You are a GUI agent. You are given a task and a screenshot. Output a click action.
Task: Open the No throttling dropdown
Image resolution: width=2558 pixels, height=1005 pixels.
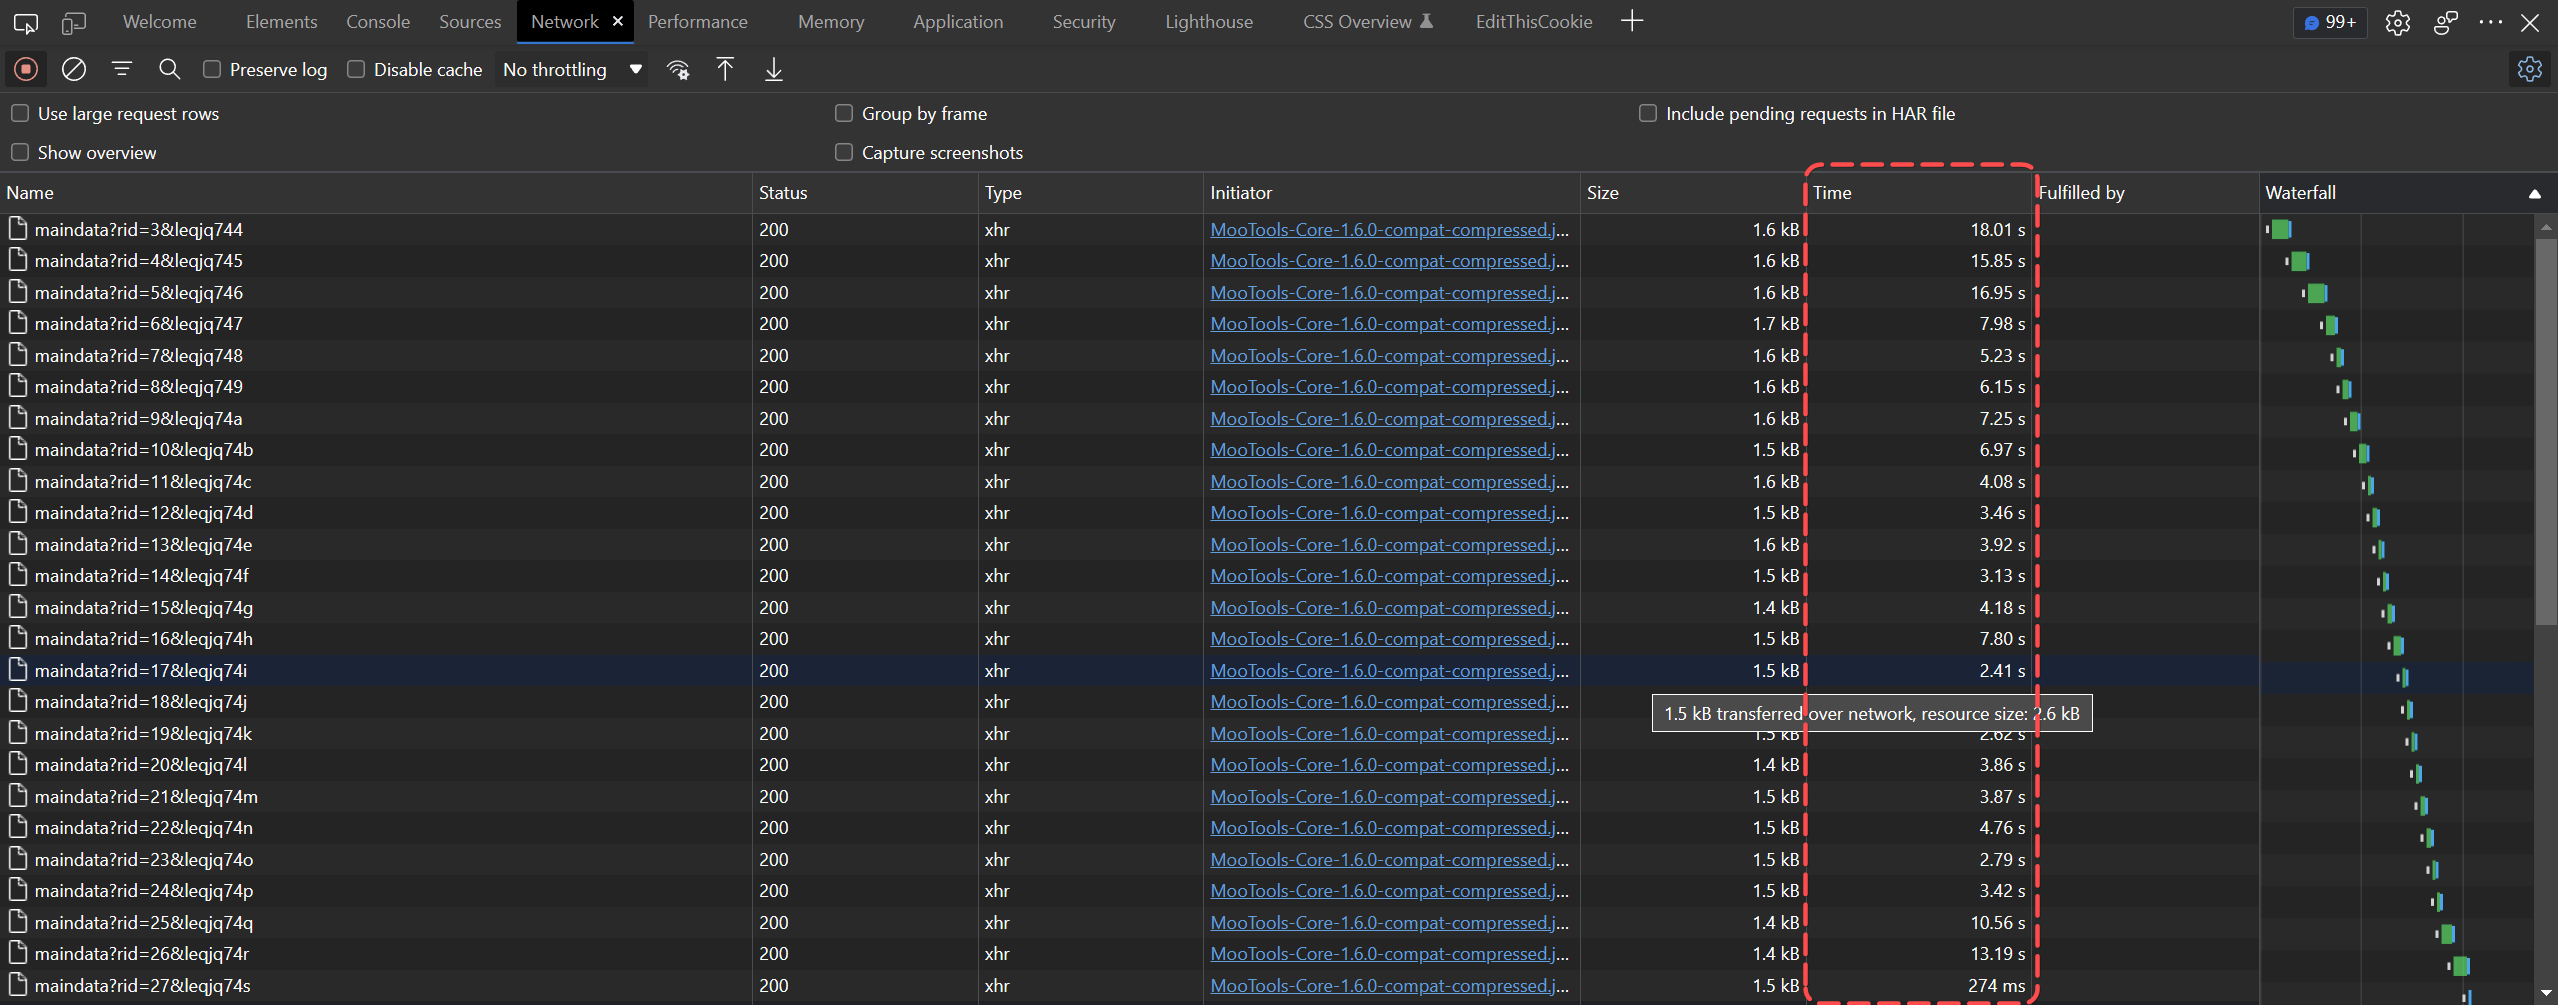[x=570, y=69]
